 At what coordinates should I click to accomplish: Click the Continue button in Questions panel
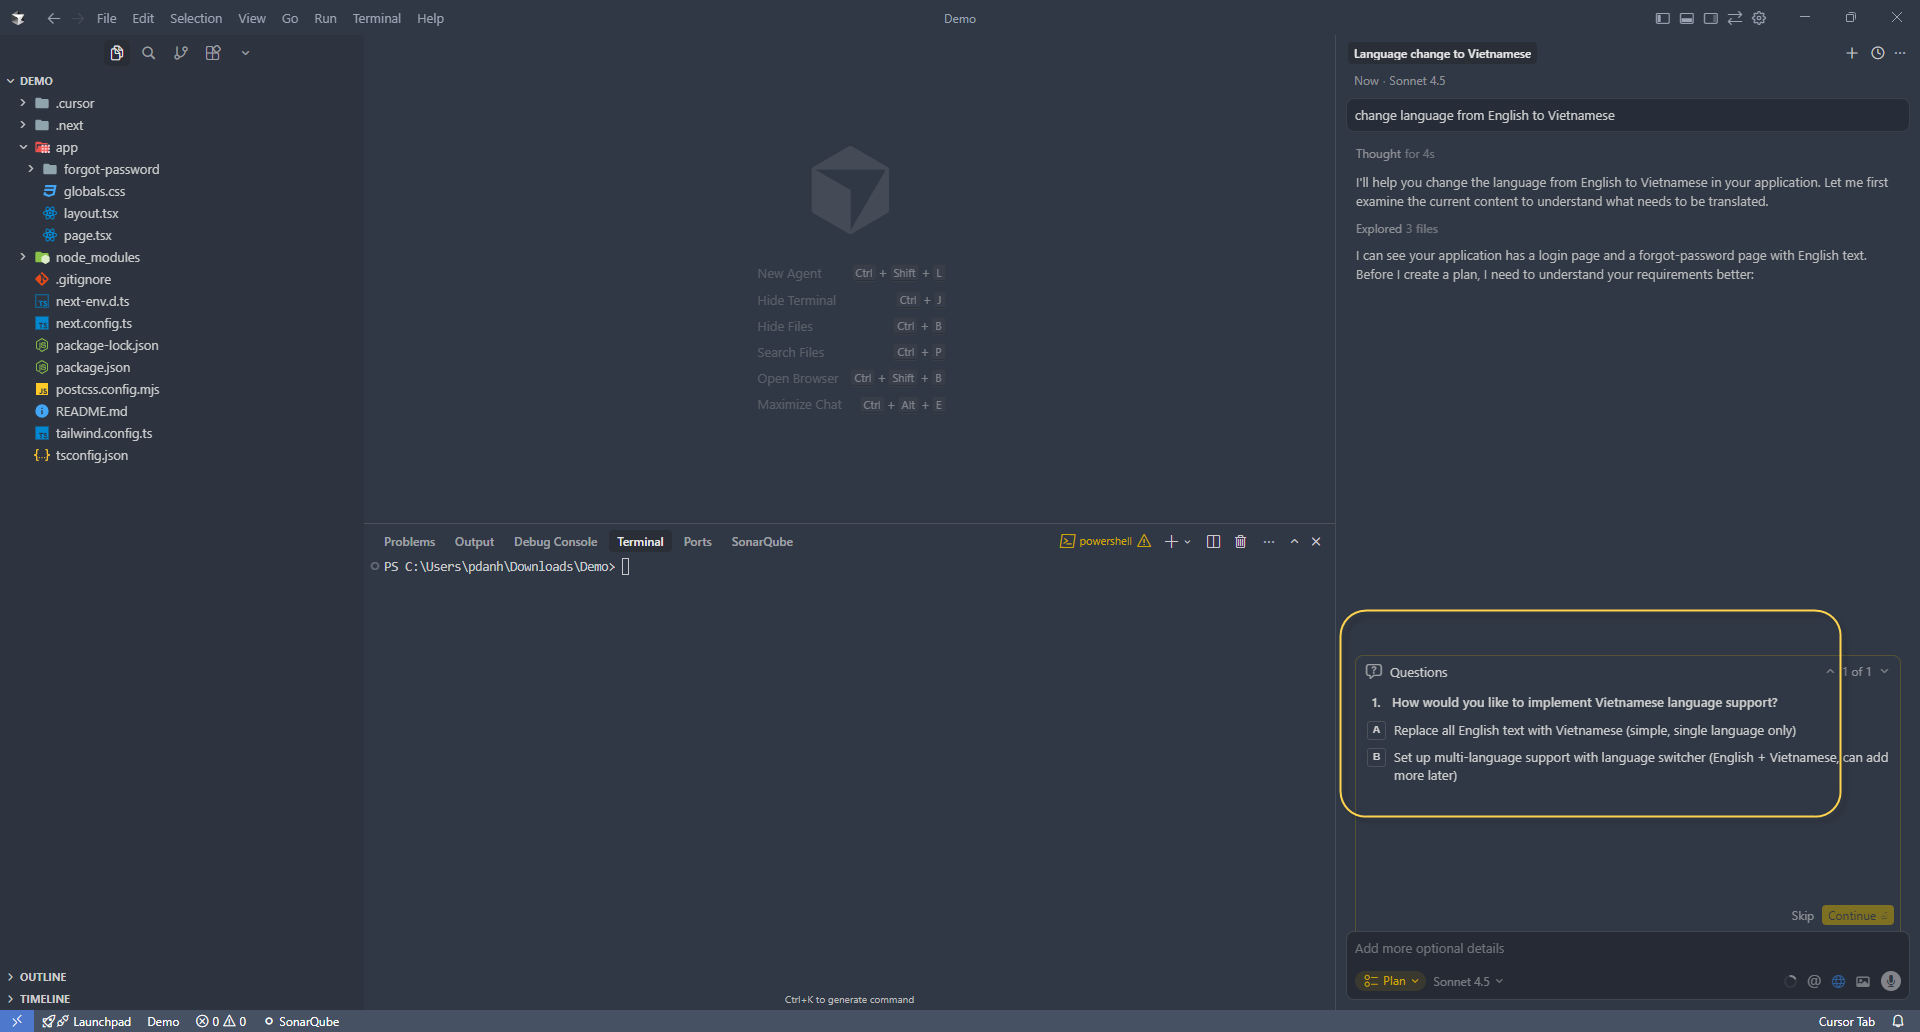[x=1856, y=915]
